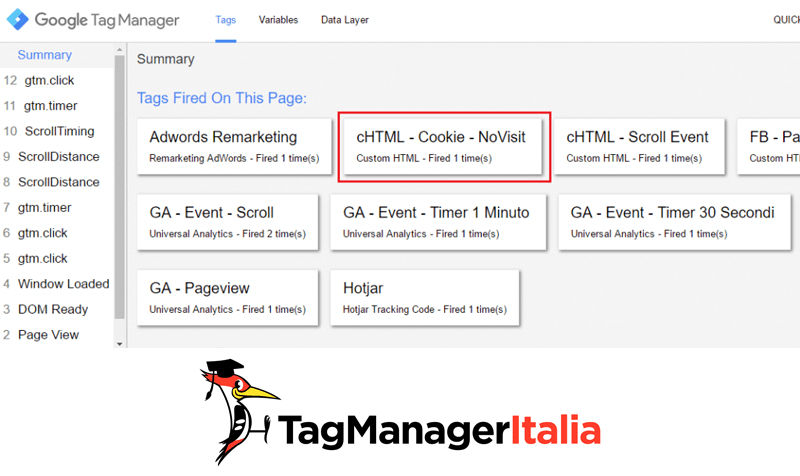
Task: Open the Data Layer tab
Action: point(344,20)
